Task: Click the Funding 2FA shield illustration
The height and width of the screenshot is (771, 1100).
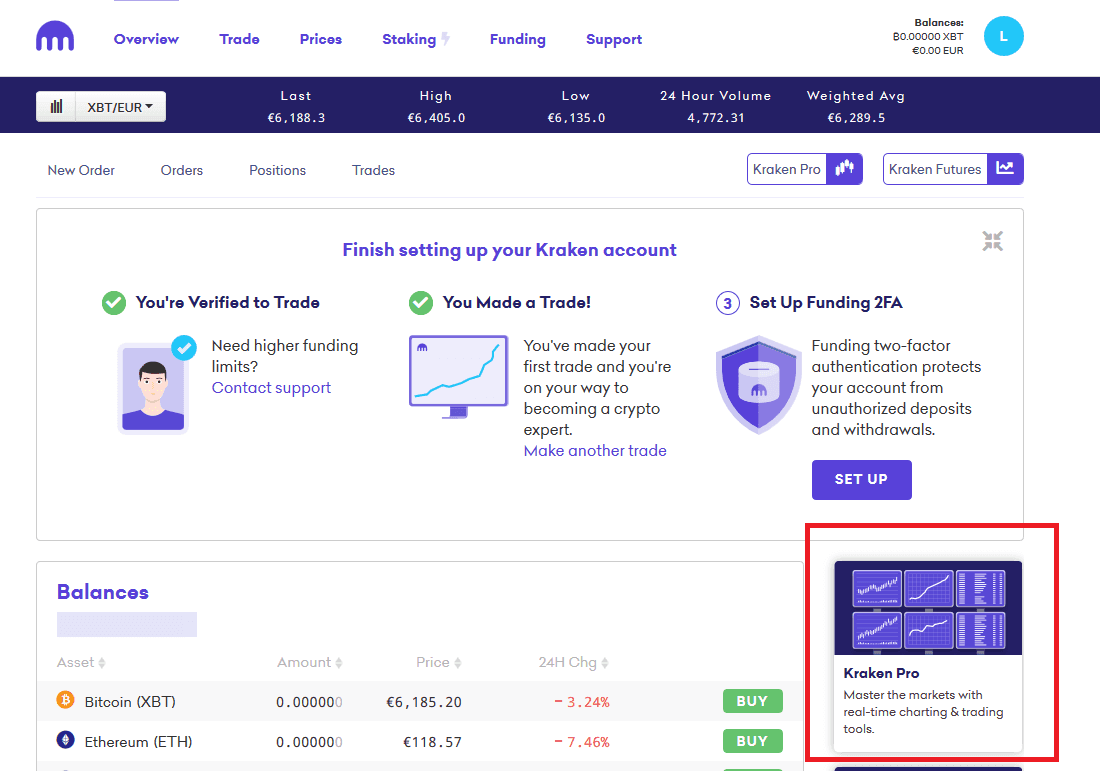Action: 759,383
